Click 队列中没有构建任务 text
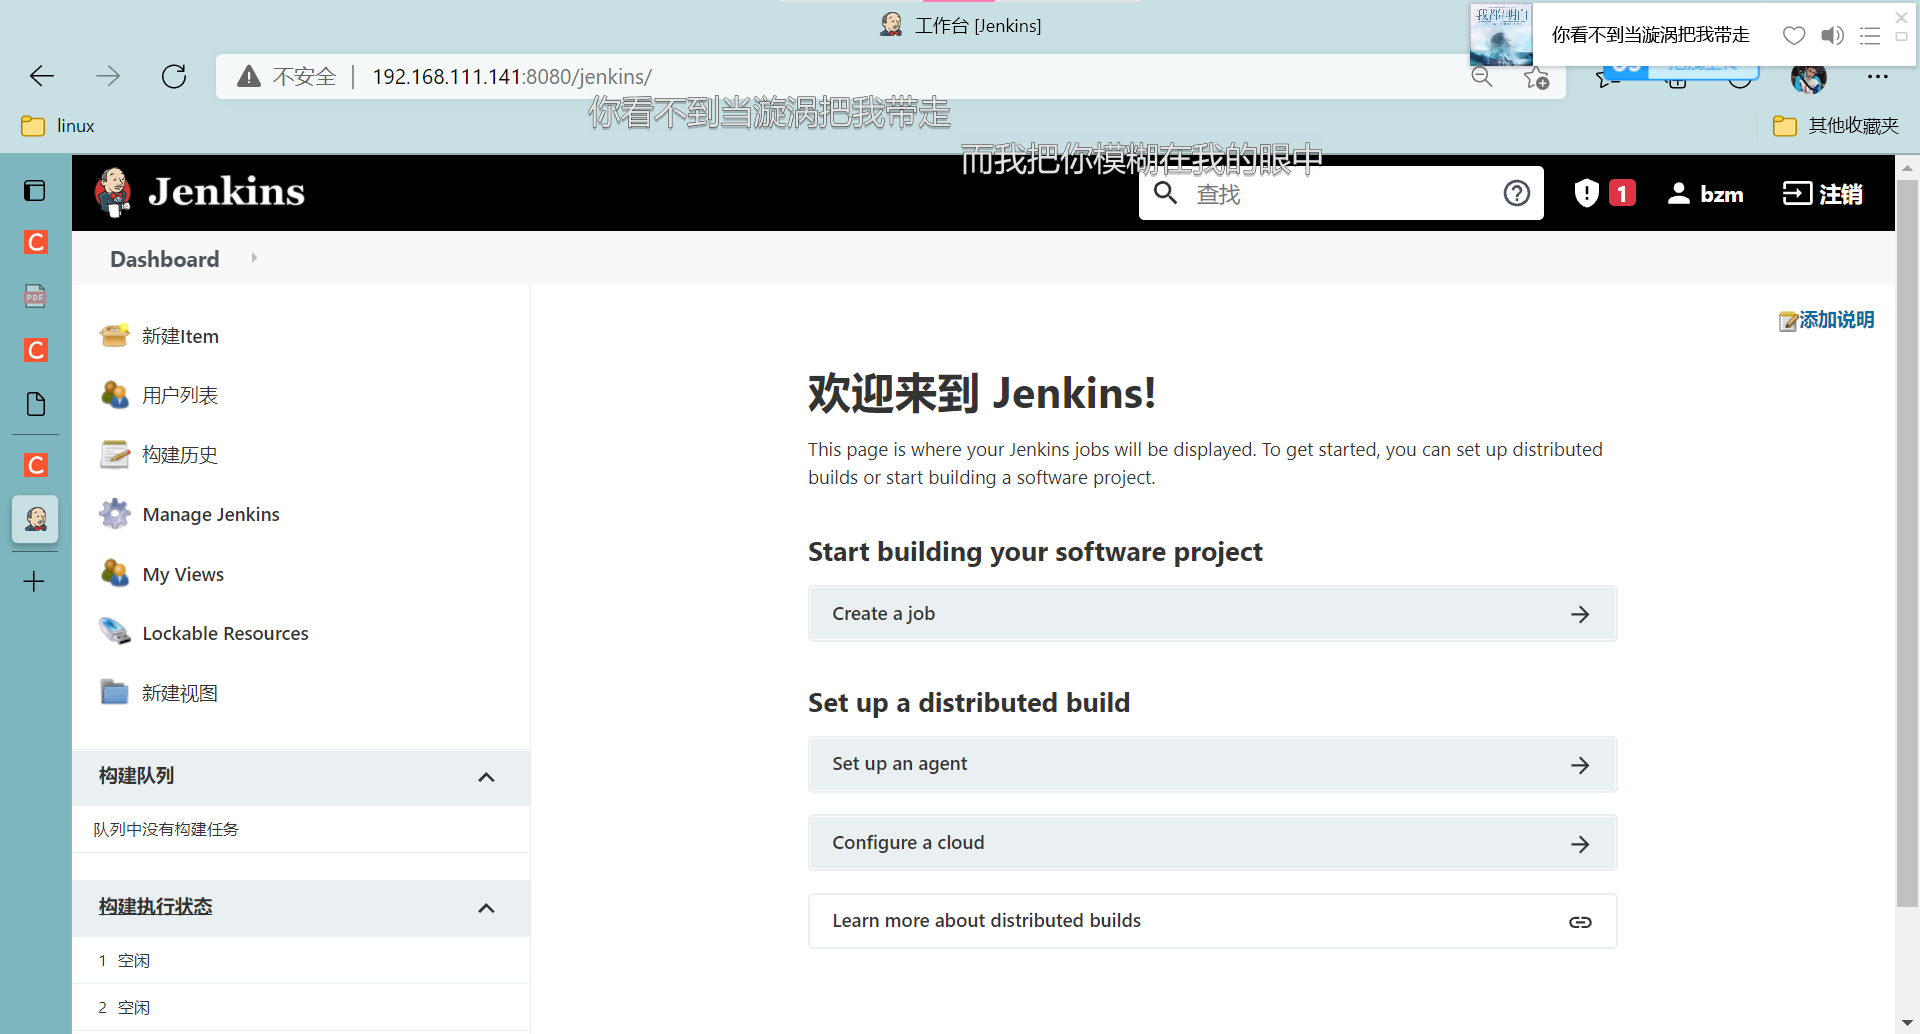The width and height of the screenshot is (1920, 1034). (x=166, y=829)
